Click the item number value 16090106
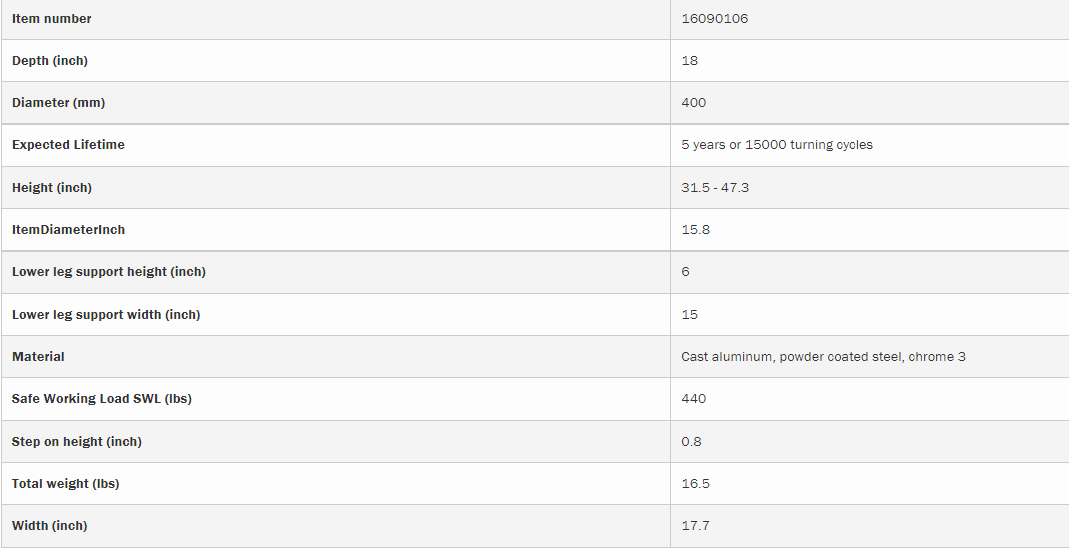The width and height of the screenshot is (1069, 549). pyautogui.click(x=714, y=19)
